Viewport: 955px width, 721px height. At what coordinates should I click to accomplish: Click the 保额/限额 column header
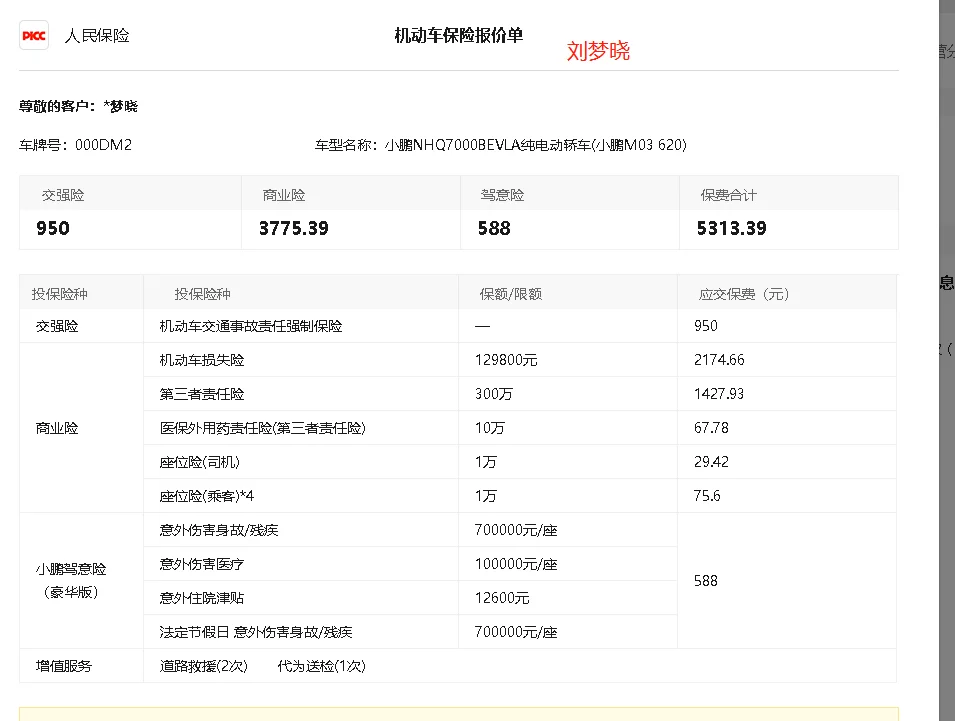pyautogui.click(x=510, y=294)
